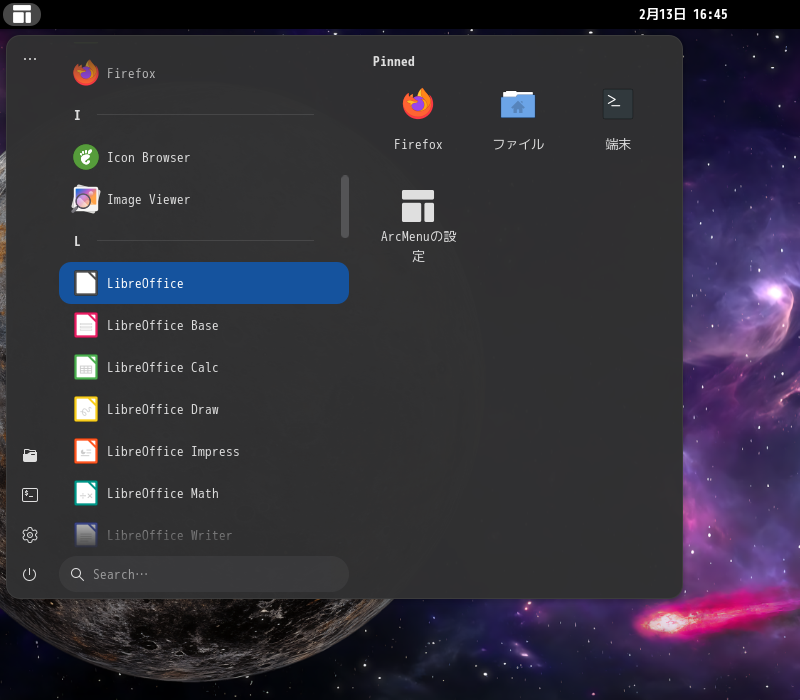This screenshot has width=800, height=700.
Task: Open the three-dots extras menu
Action: pyautogui.click(x=30, y=59)
